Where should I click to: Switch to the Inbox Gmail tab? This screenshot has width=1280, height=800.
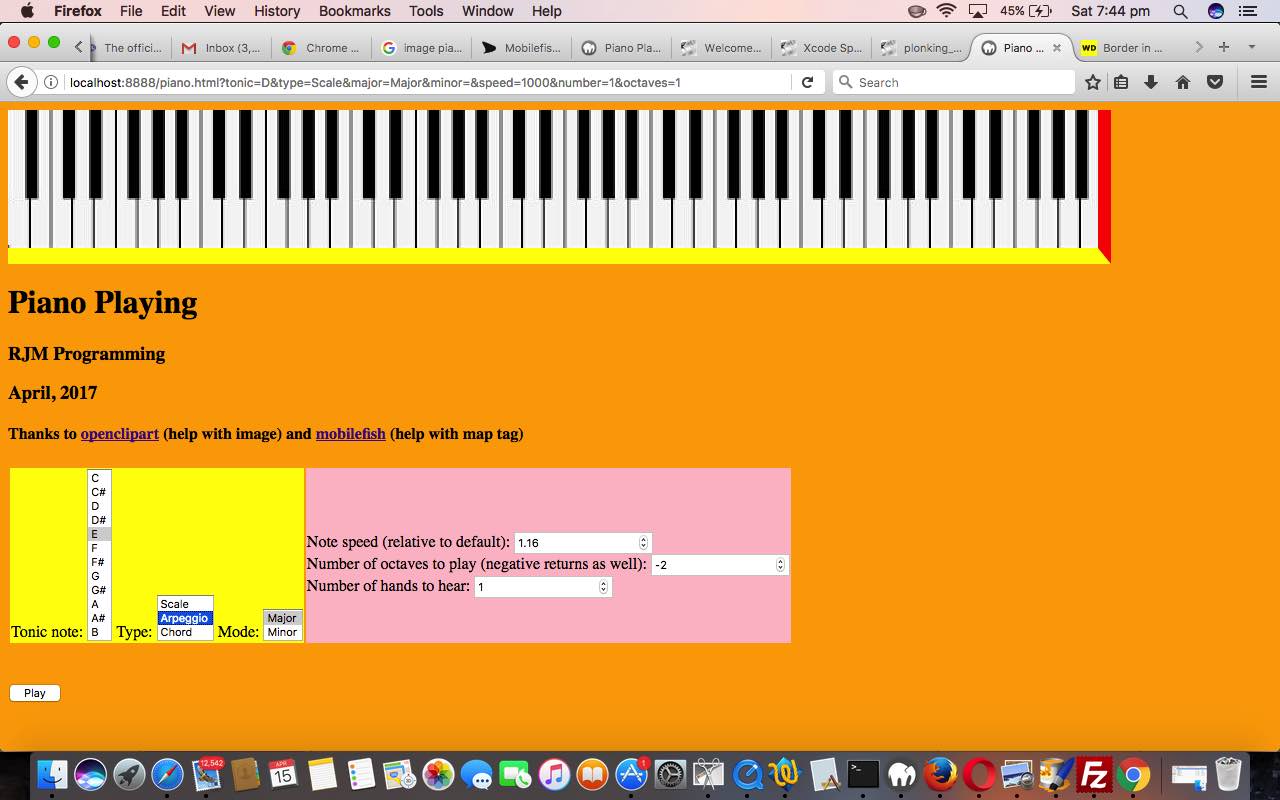click(221, 47)
